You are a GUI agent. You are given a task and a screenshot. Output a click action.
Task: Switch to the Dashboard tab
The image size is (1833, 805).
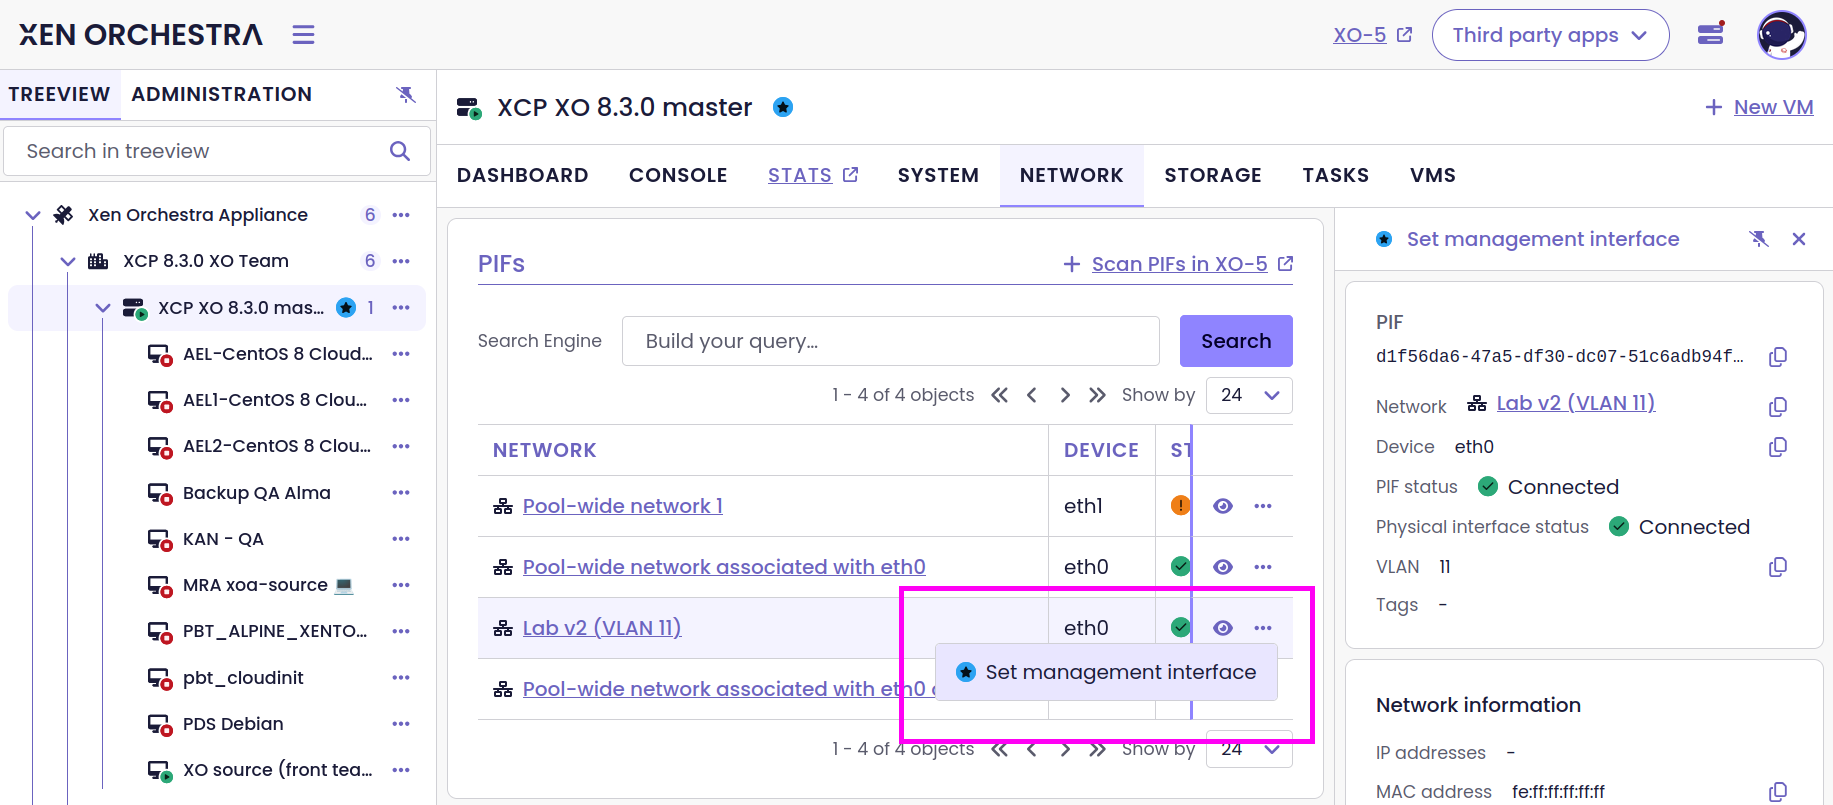pyautogui.click(x=522, y=175)
